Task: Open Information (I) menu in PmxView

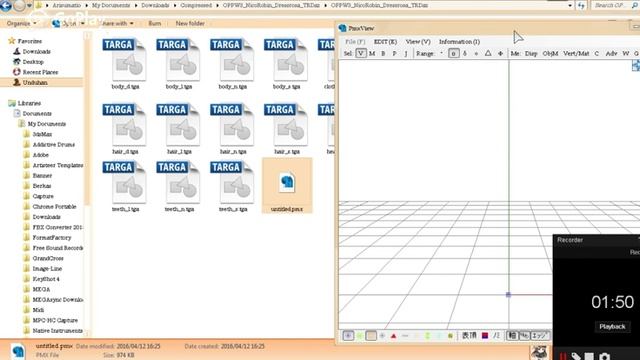Action: point(459,42)
